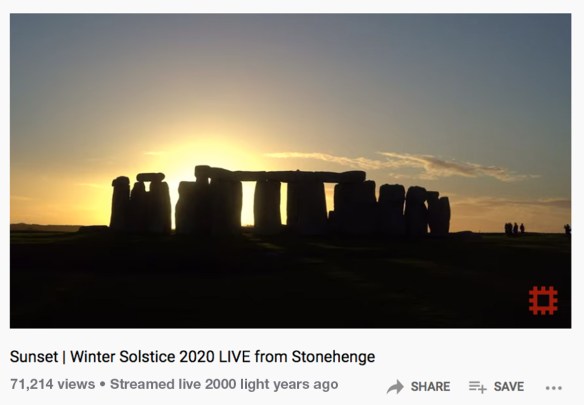This screenshot has width=584, height=405.
Task: Select the Winter Solstice 2020 video title
Action: point(192,357)
